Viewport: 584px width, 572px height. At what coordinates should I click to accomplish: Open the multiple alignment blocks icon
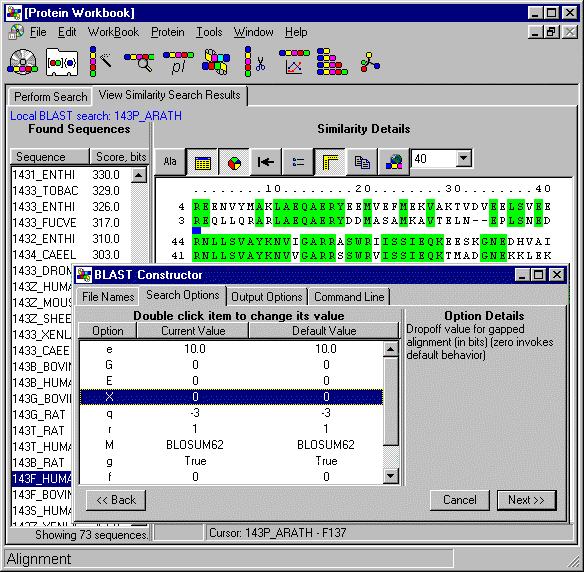332,62
